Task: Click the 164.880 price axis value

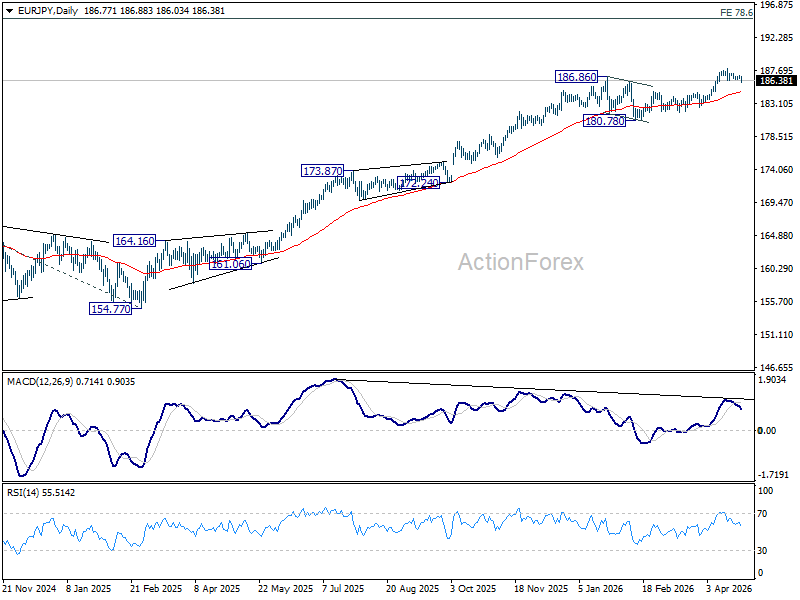Action: (x=777, y=236)
